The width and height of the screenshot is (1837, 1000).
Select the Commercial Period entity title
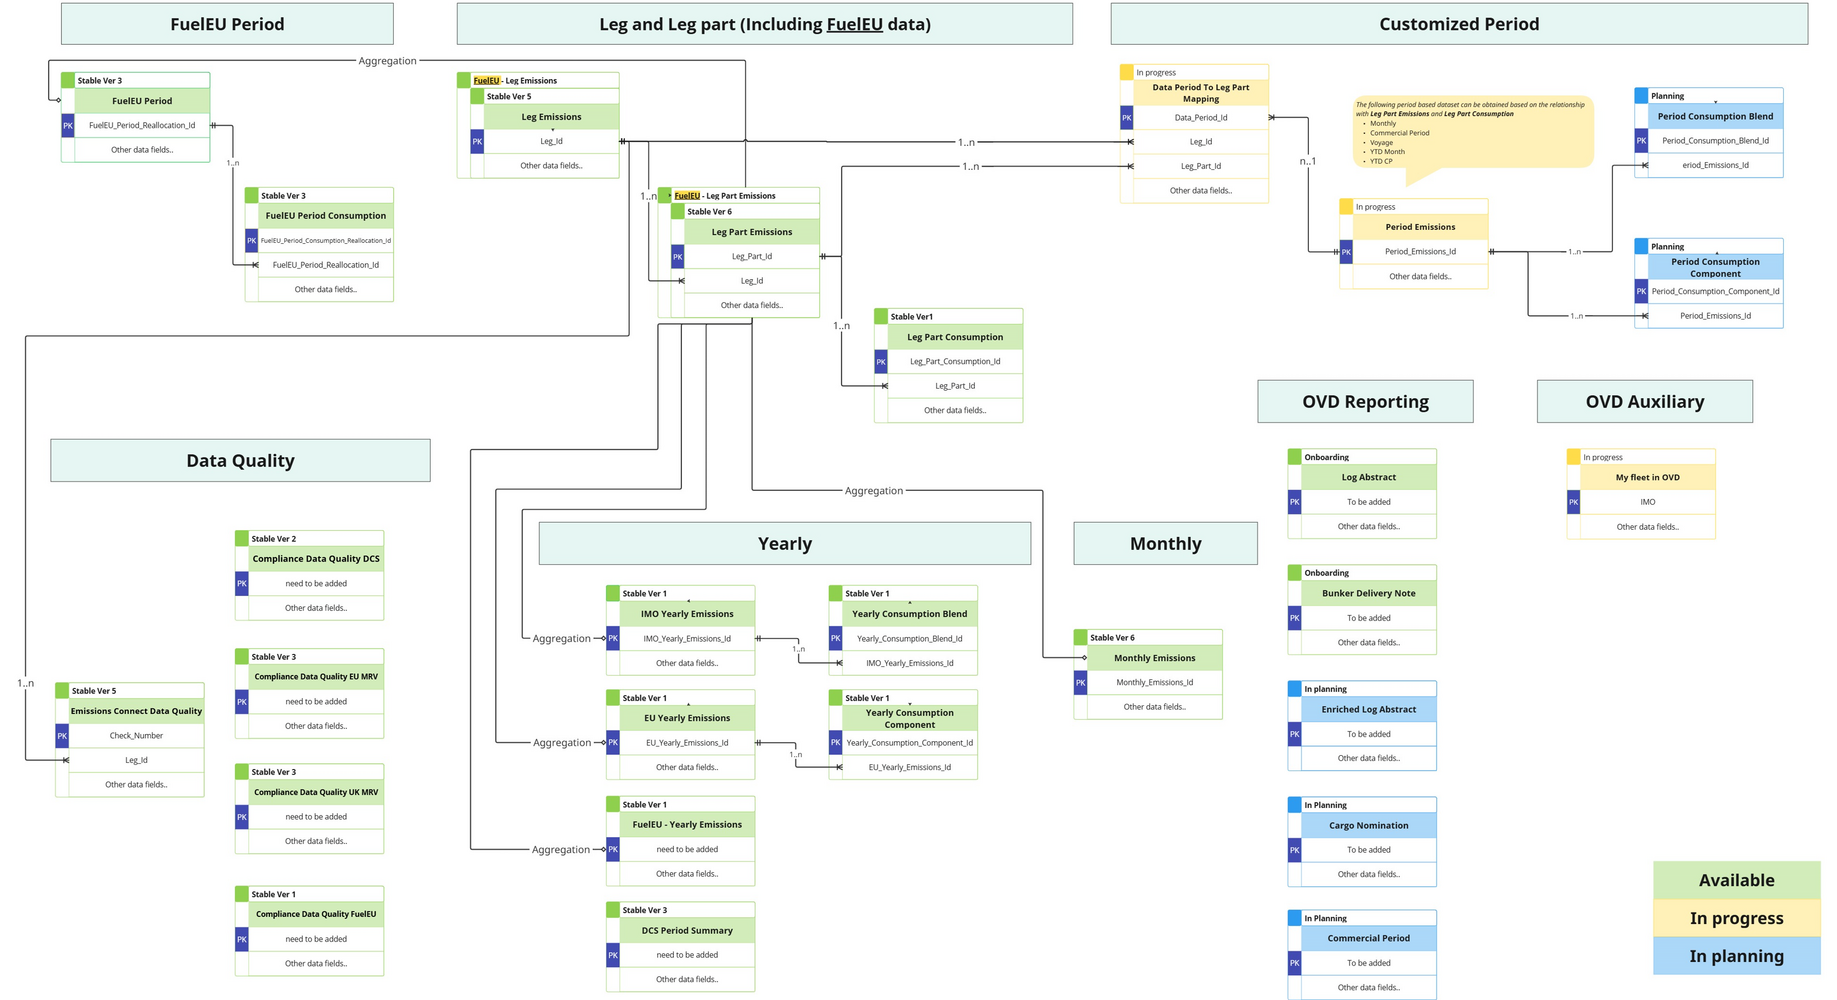tap(1369, 938)
